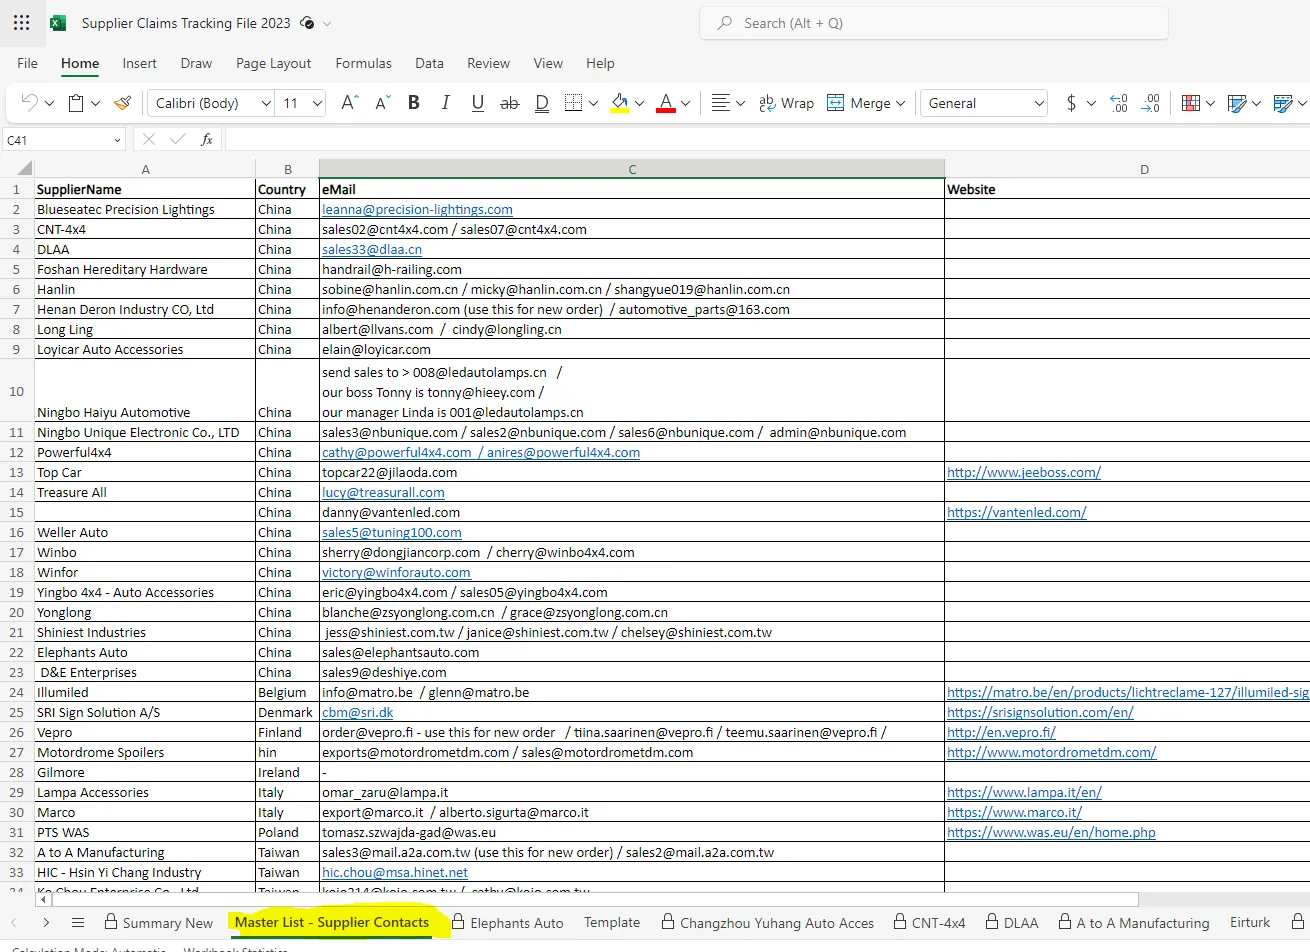1310x952 pixels.
Task: Click the insert function fx icon
Action: coord(207,140)
